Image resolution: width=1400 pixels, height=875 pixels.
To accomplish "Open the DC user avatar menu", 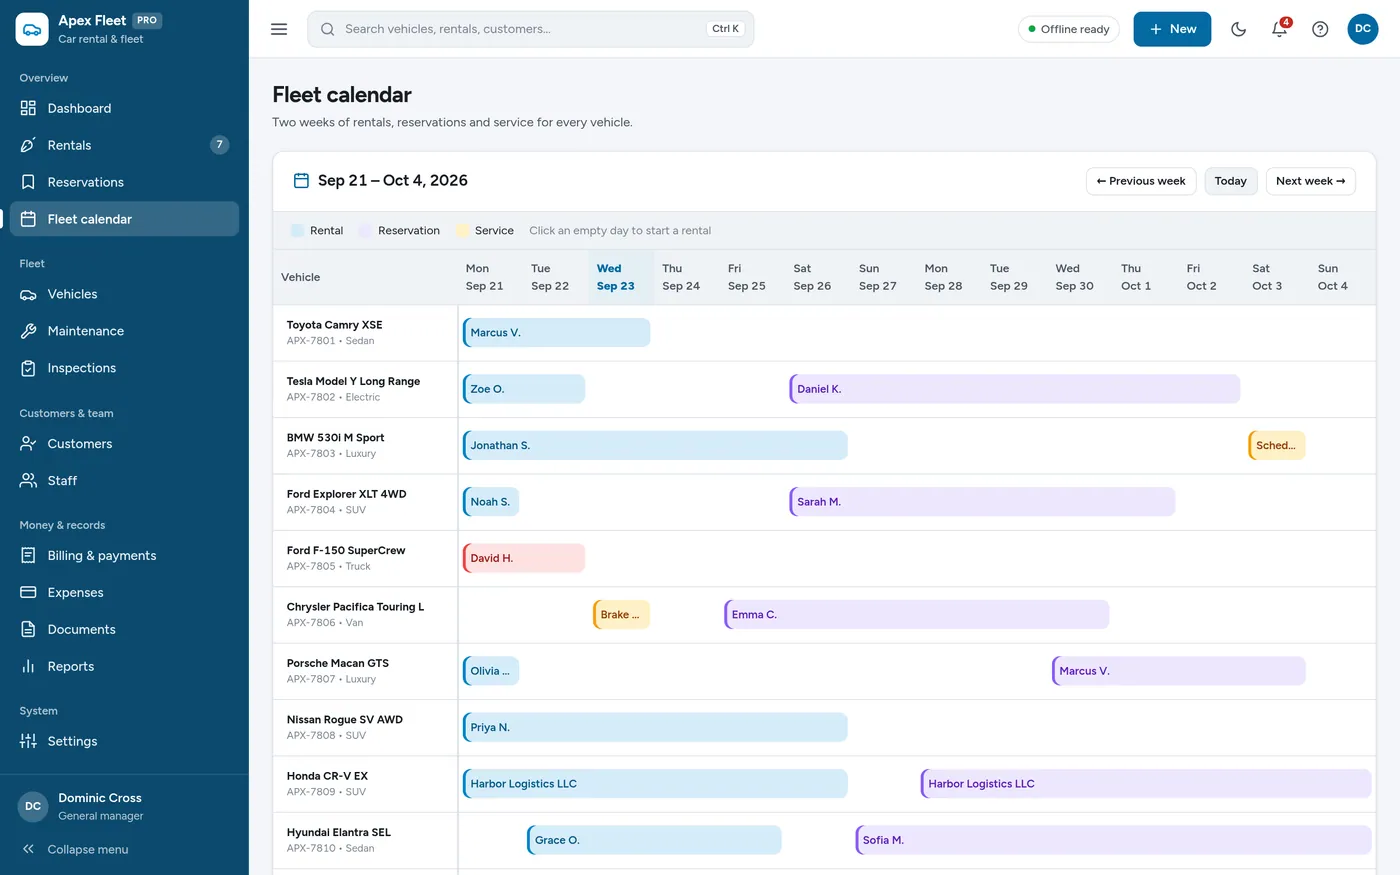I will point(1362,29).
